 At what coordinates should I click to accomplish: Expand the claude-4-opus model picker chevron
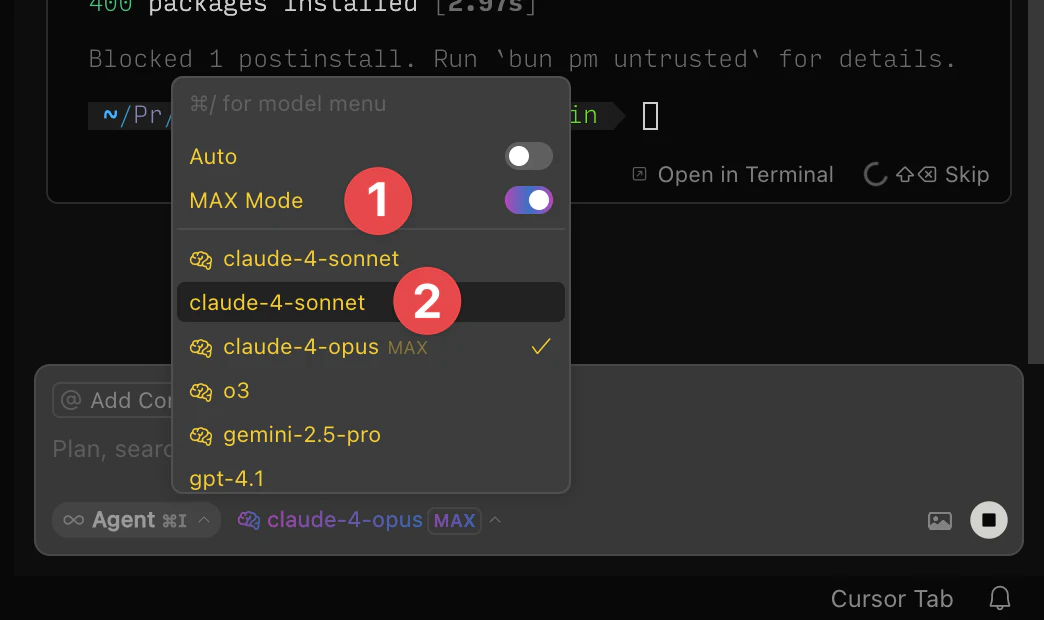pos(494,520)
